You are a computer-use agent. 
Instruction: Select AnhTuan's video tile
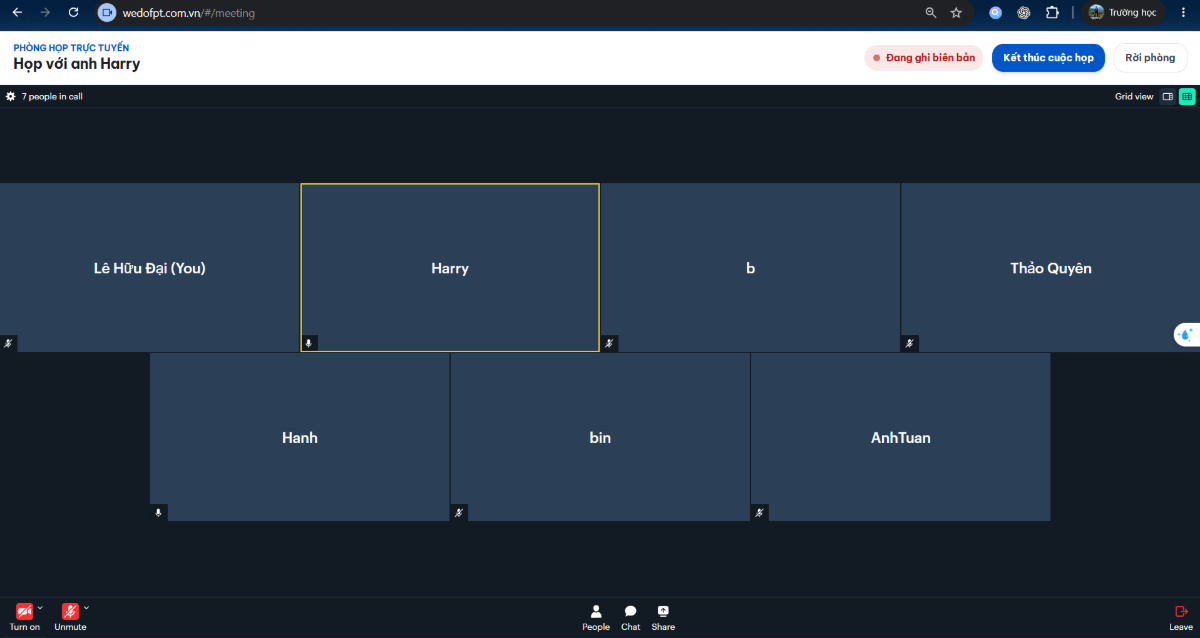(900, 437)
